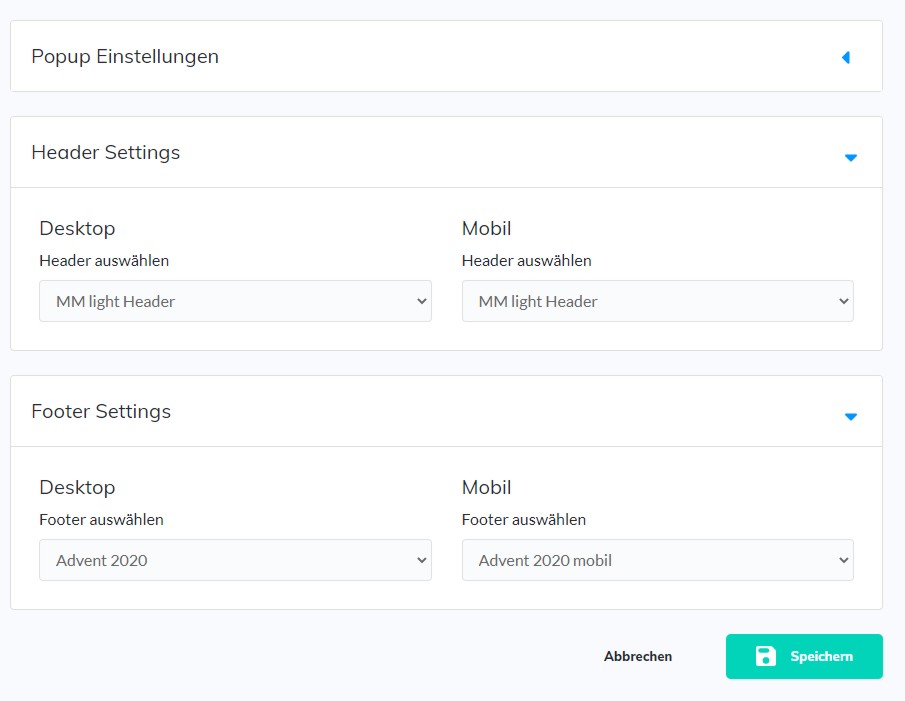The height and width of the screenshot is (701, 905).
Task: Expand Popup Einstellungen with the left-pointing arrow
Action: (x=845, y=58)
